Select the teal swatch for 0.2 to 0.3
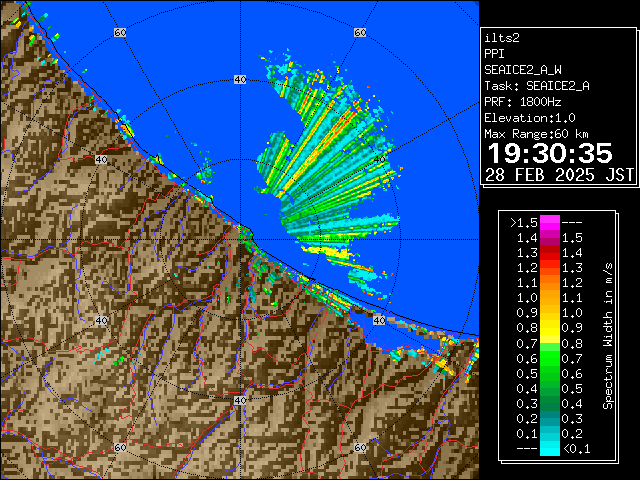This screenshot has height=480, width=640. point(550,418)
